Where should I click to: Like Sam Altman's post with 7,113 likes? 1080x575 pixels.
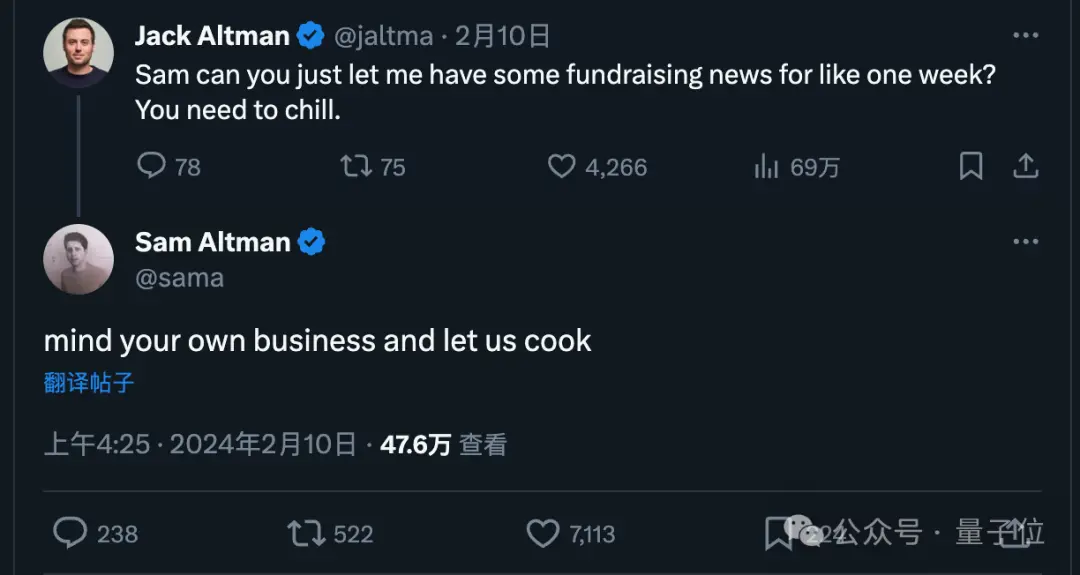coord(543,533)
